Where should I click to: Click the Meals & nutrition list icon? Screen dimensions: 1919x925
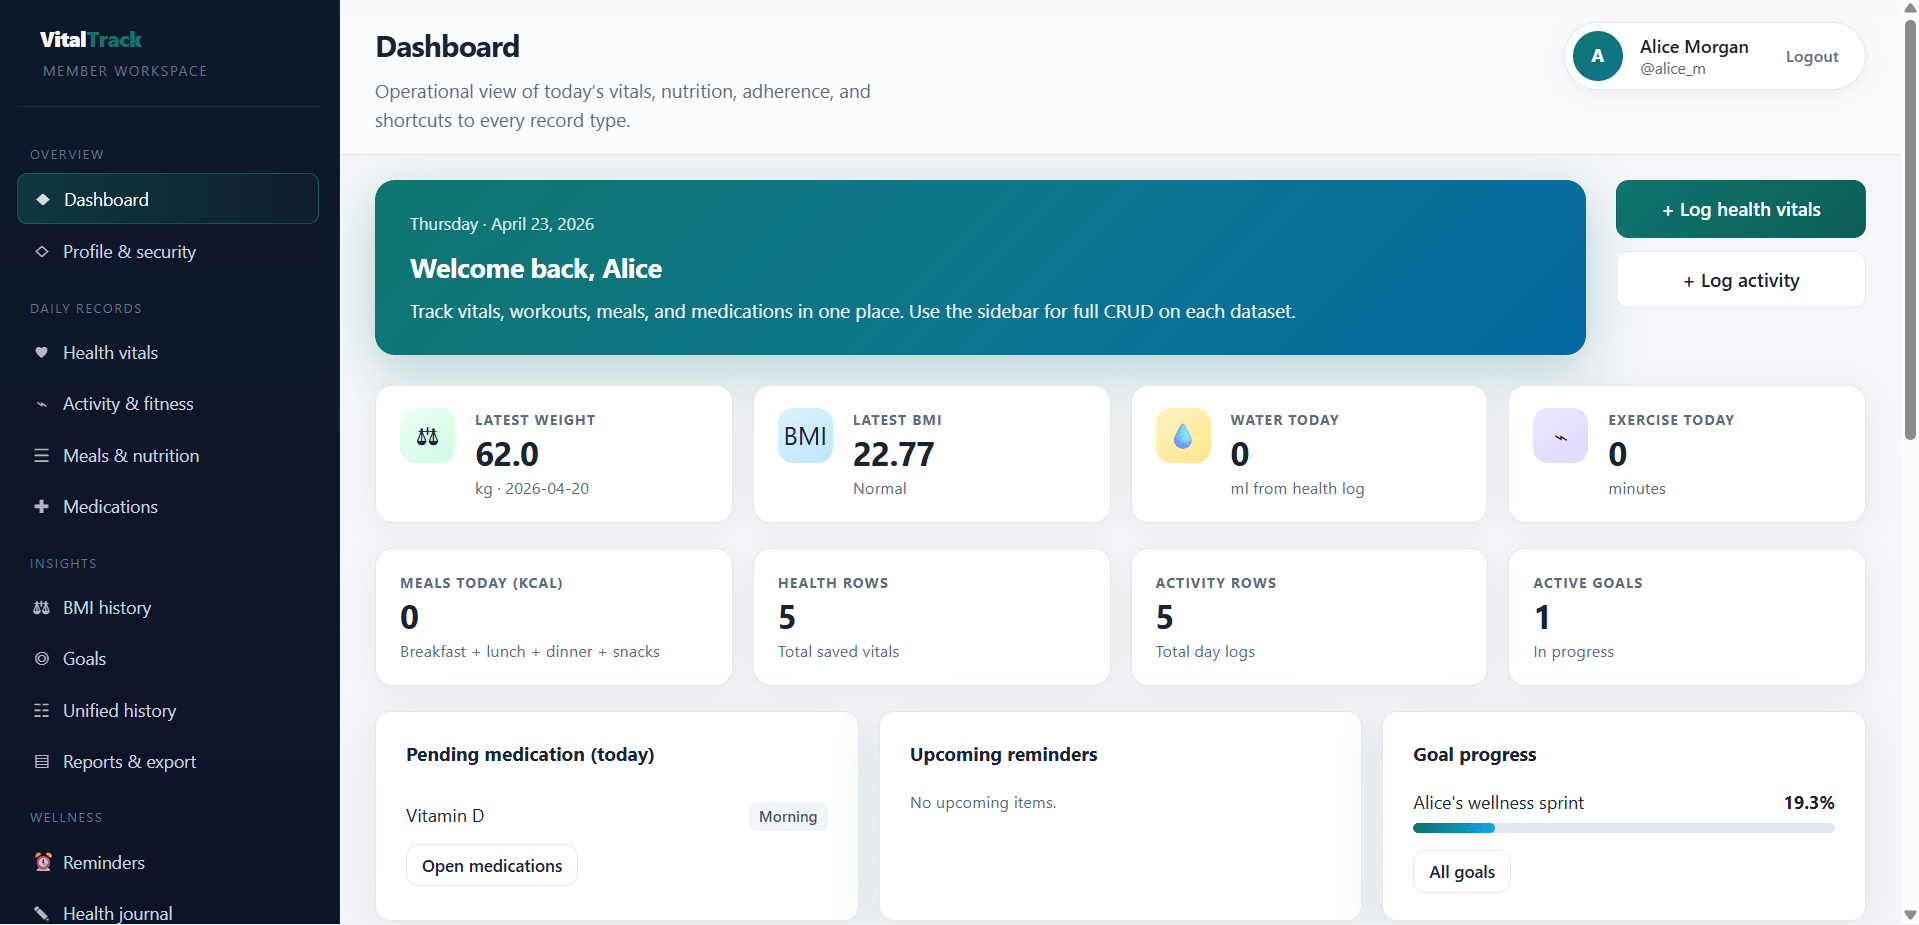pyautogui.click(x=41, y=456)
